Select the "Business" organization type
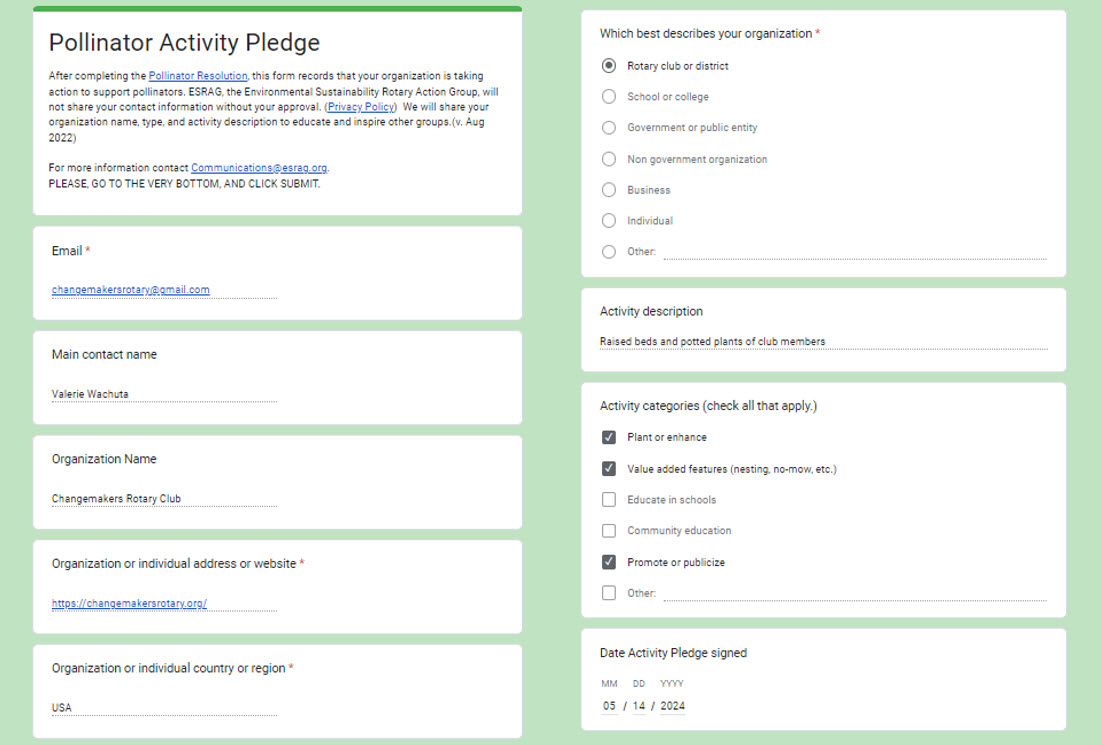The image size is (1102, 745). click(x=608, y=189)
